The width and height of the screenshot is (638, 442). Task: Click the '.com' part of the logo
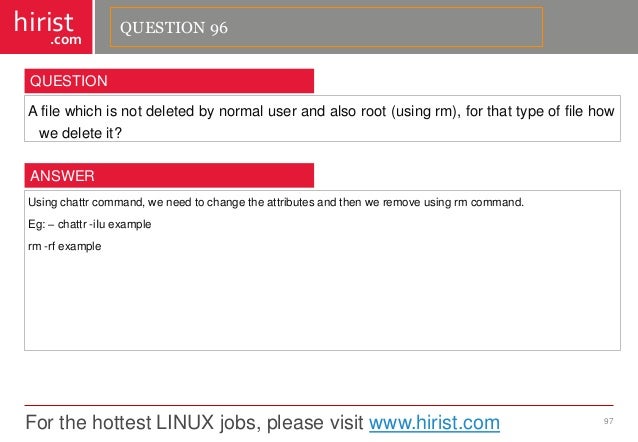pyautogui.click(x=66, y=40)
